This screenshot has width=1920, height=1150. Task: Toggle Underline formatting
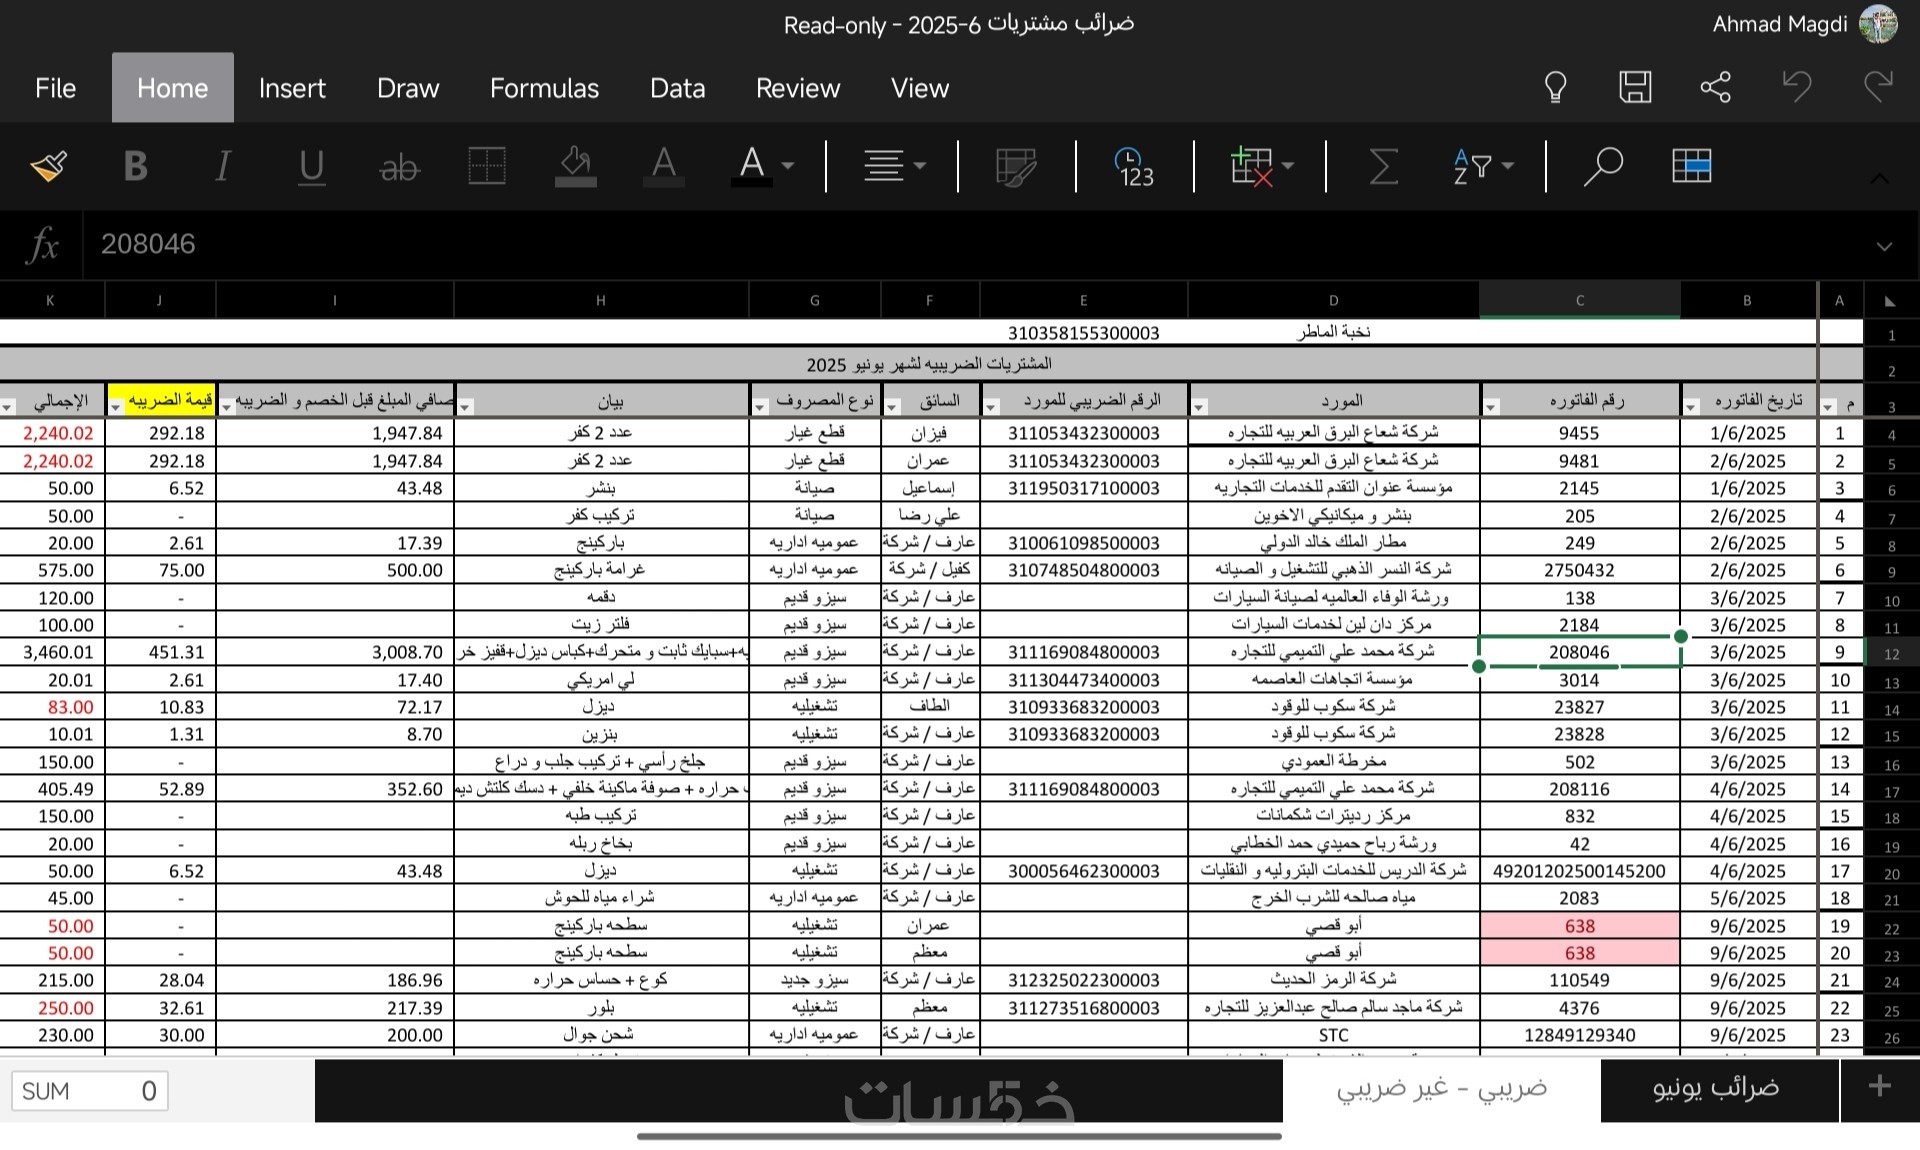click(311, 166)
